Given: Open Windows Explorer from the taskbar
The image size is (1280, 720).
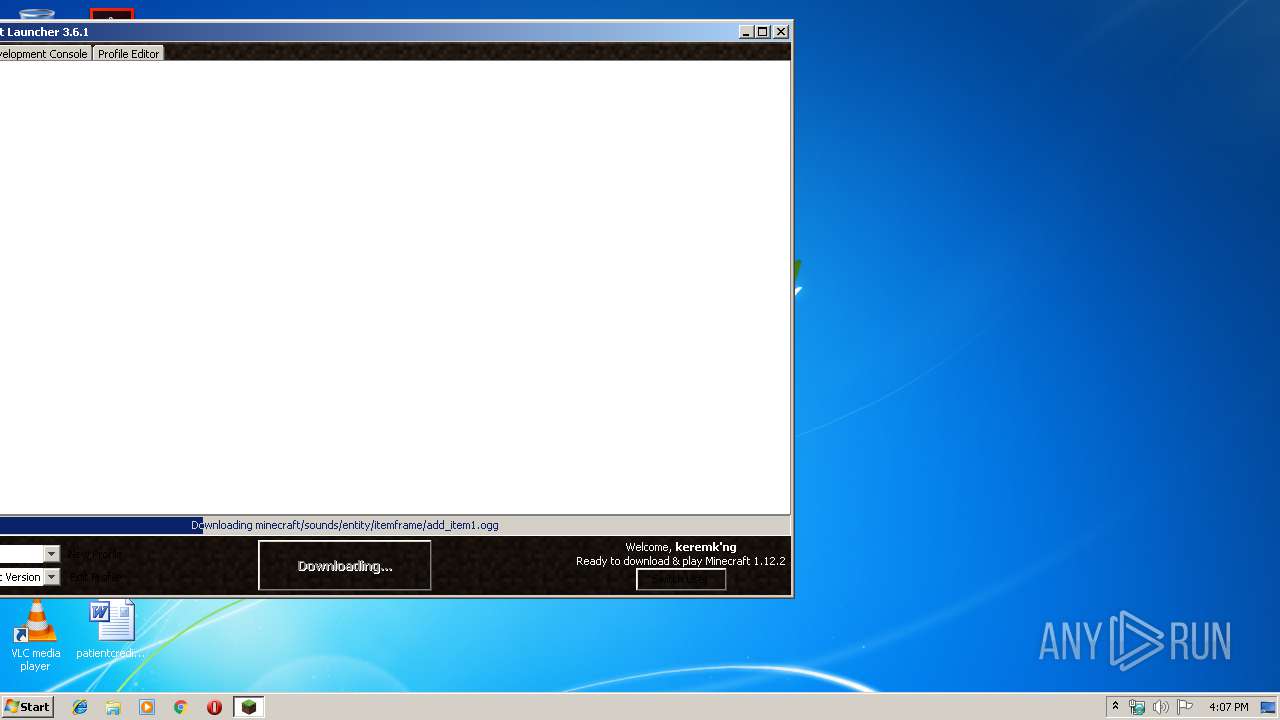Looking at the screenshot, I should [113, 707].
